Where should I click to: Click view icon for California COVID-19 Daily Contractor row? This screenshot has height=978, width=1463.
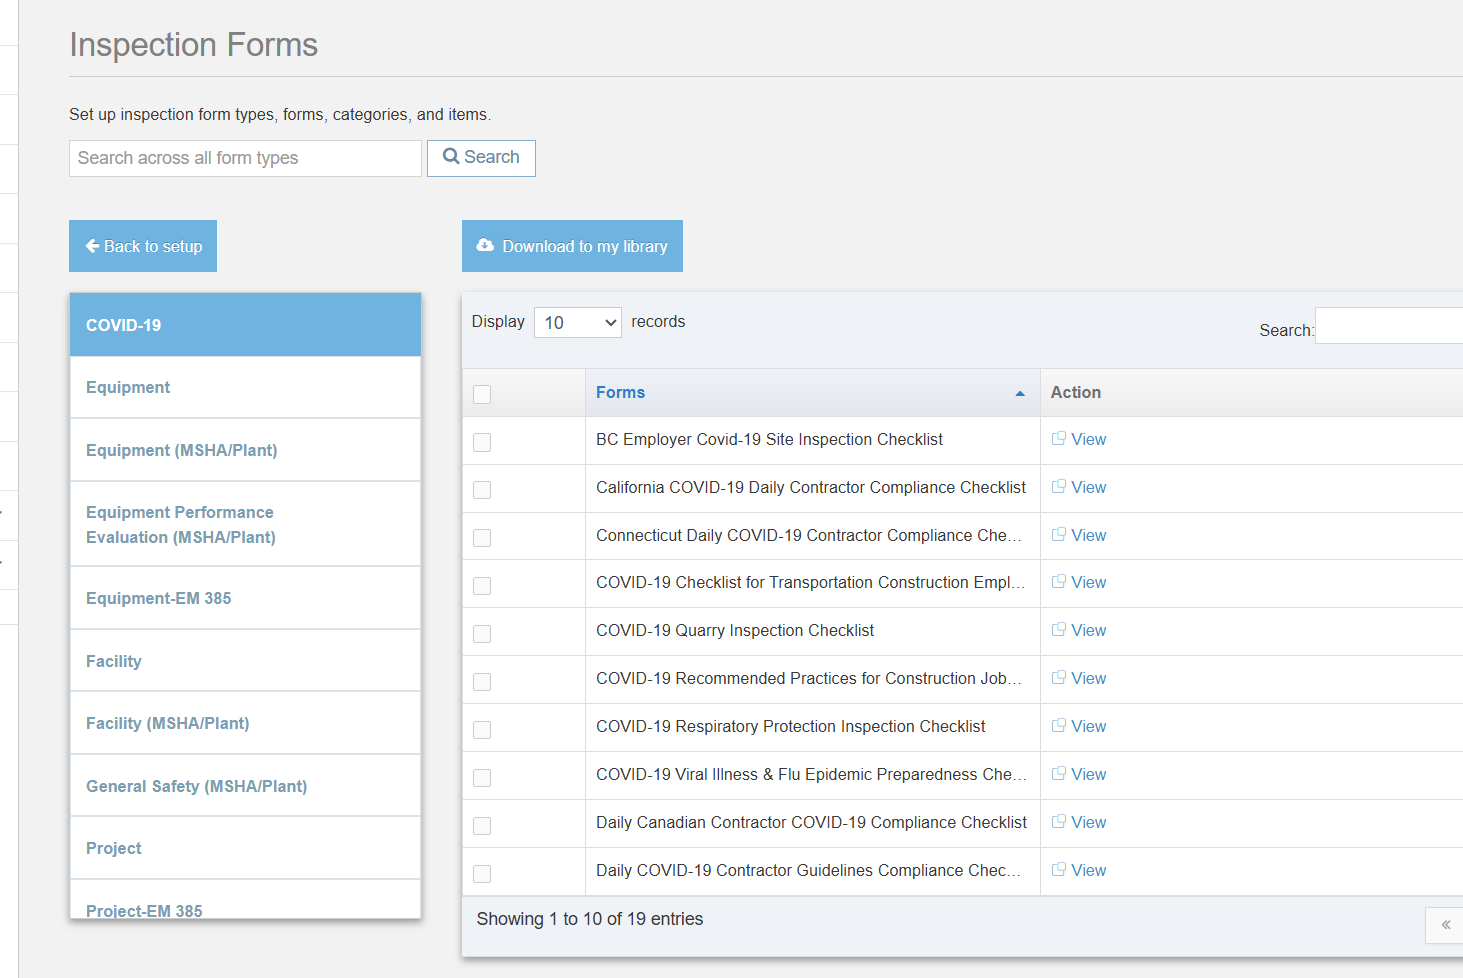pyautogui.click(x=1058, y=487)
